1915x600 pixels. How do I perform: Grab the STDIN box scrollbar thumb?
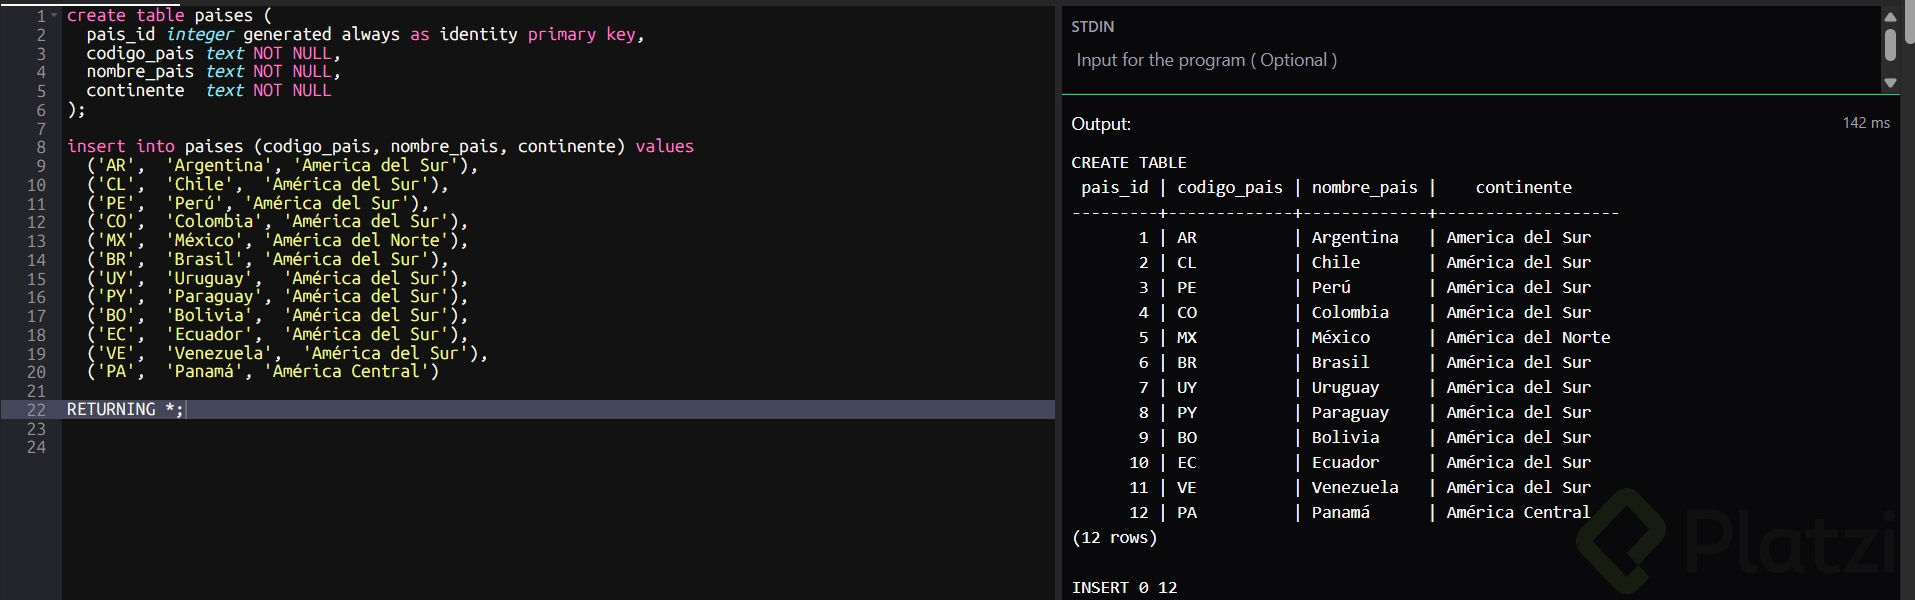click(1890, 45)
